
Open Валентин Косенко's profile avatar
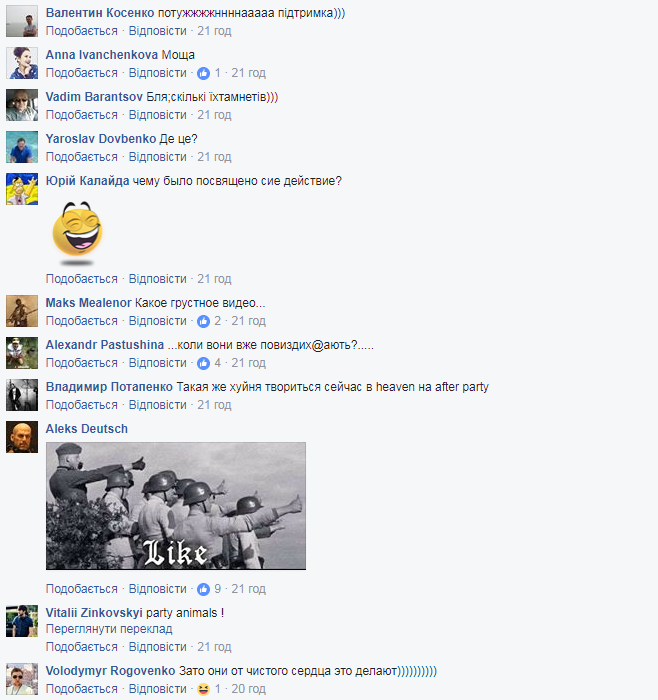pyautogui.click(x=22, y=21)
